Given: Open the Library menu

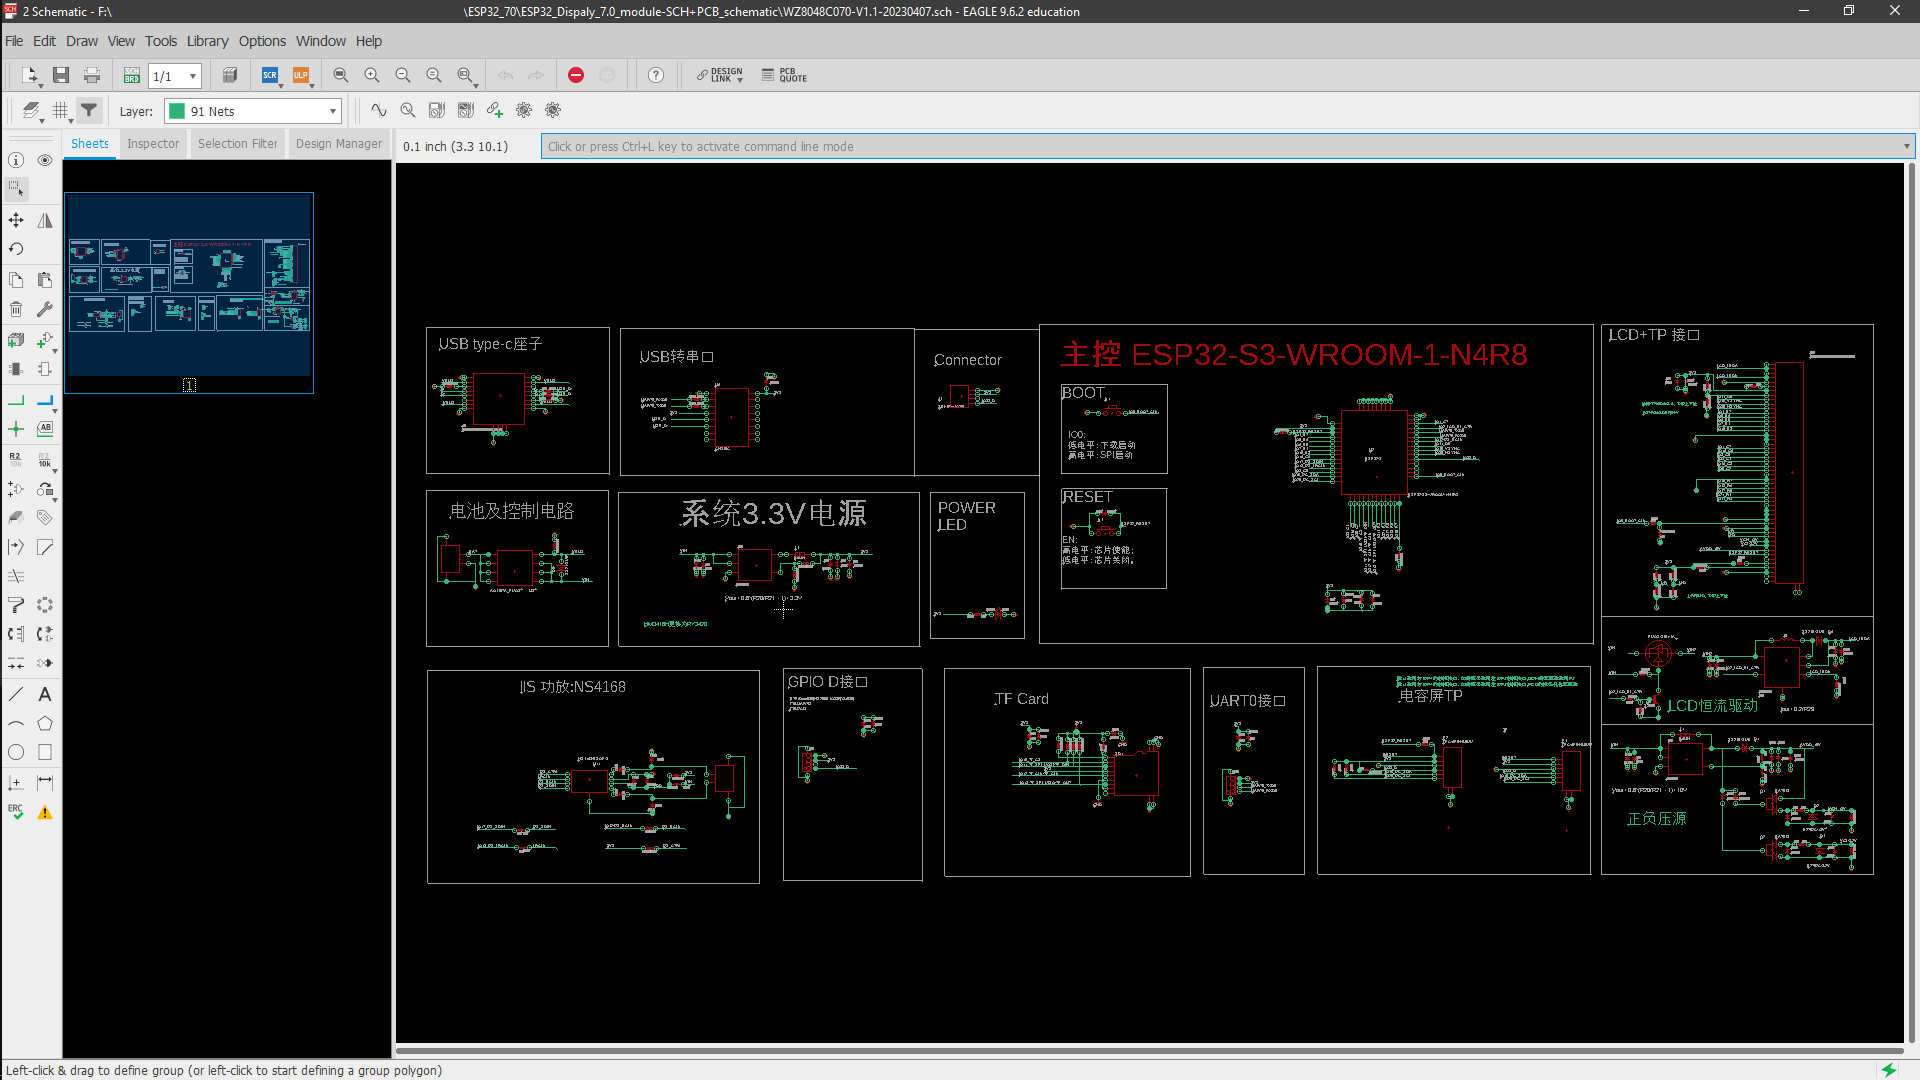Looking at the screenshot, I should [x=207, y=41].
